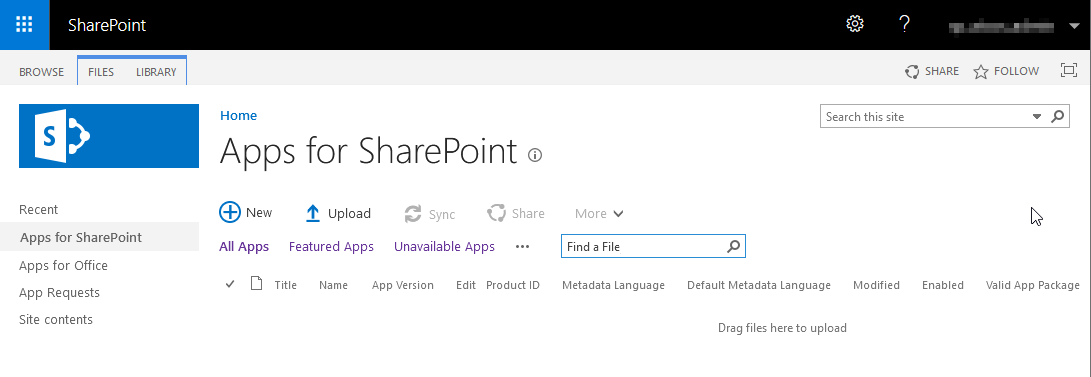The image size is (1091, 377).
Task: Open the views ellipsis menu
Action: point(523,247)
